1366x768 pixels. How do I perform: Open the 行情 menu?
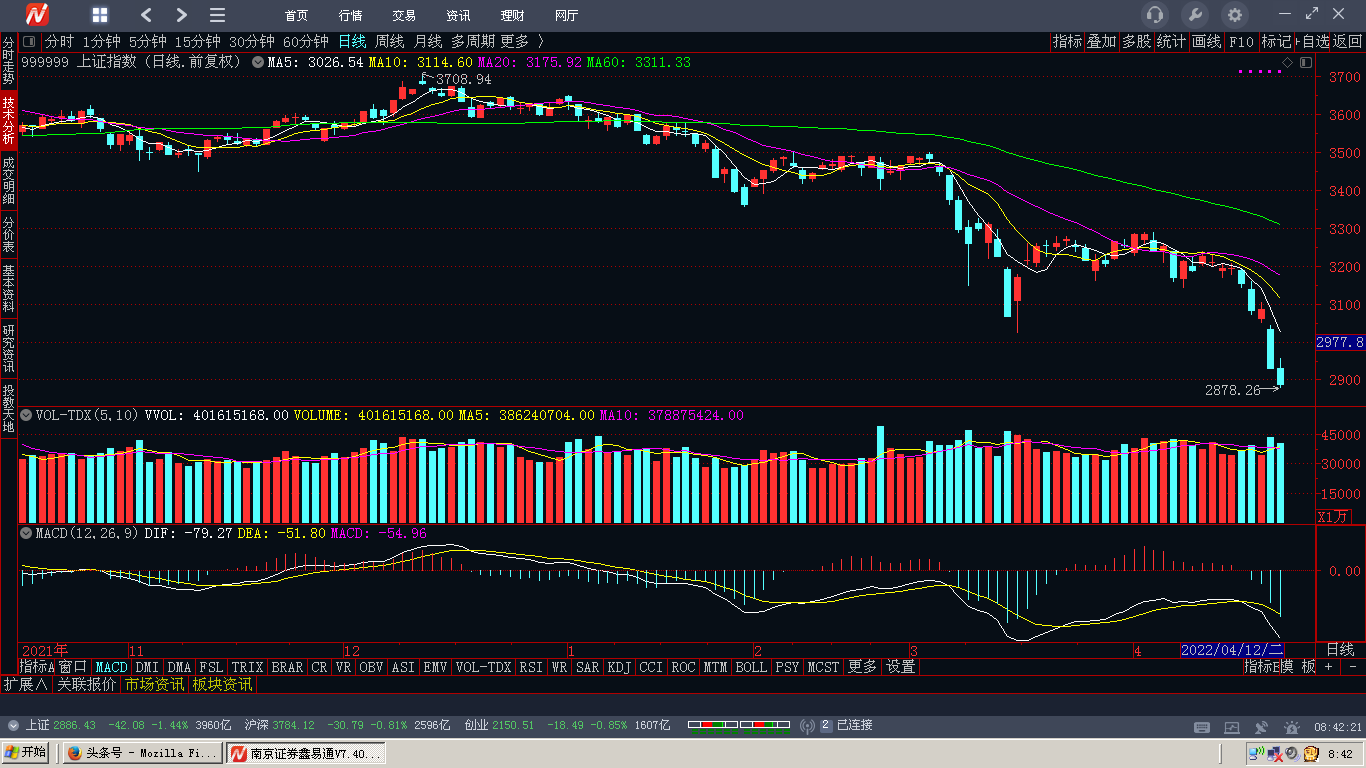point(350,15)
